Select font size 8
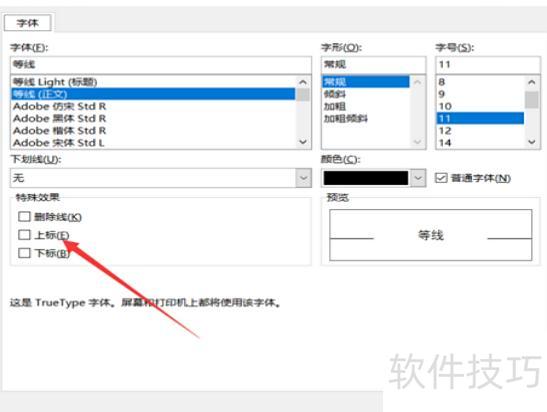 point(480,82)
